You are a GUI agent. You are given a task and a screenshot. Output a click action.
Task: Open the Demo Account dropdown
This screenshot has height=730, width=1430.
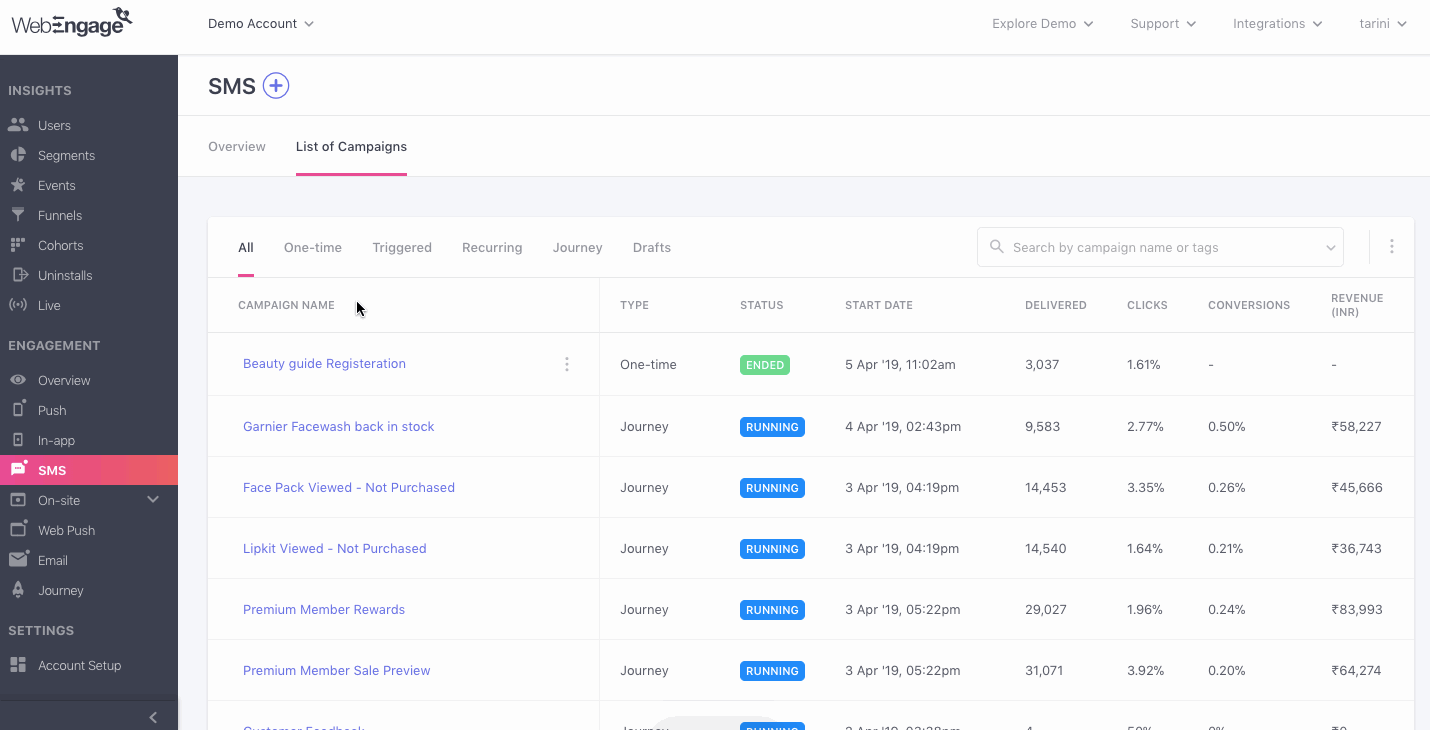pos(261,23)
